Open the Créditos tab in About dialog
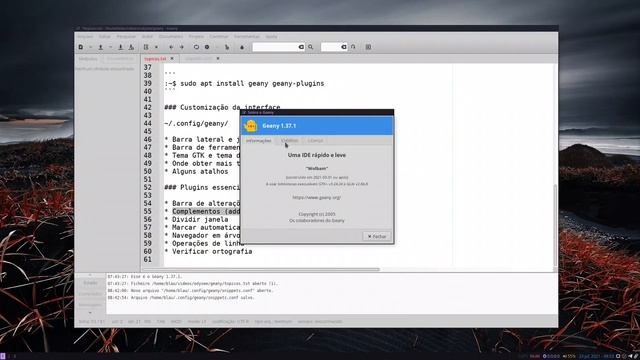 (289, 141)
